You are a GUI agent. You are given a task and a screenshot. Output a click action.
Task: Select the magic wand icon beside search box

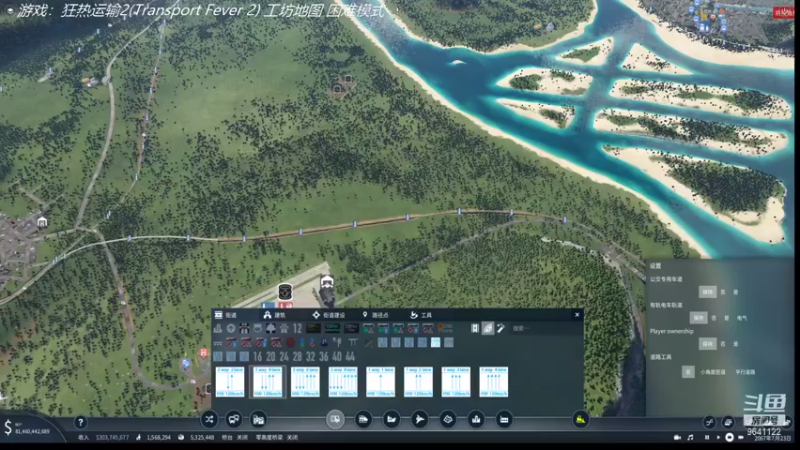(501, 328)
